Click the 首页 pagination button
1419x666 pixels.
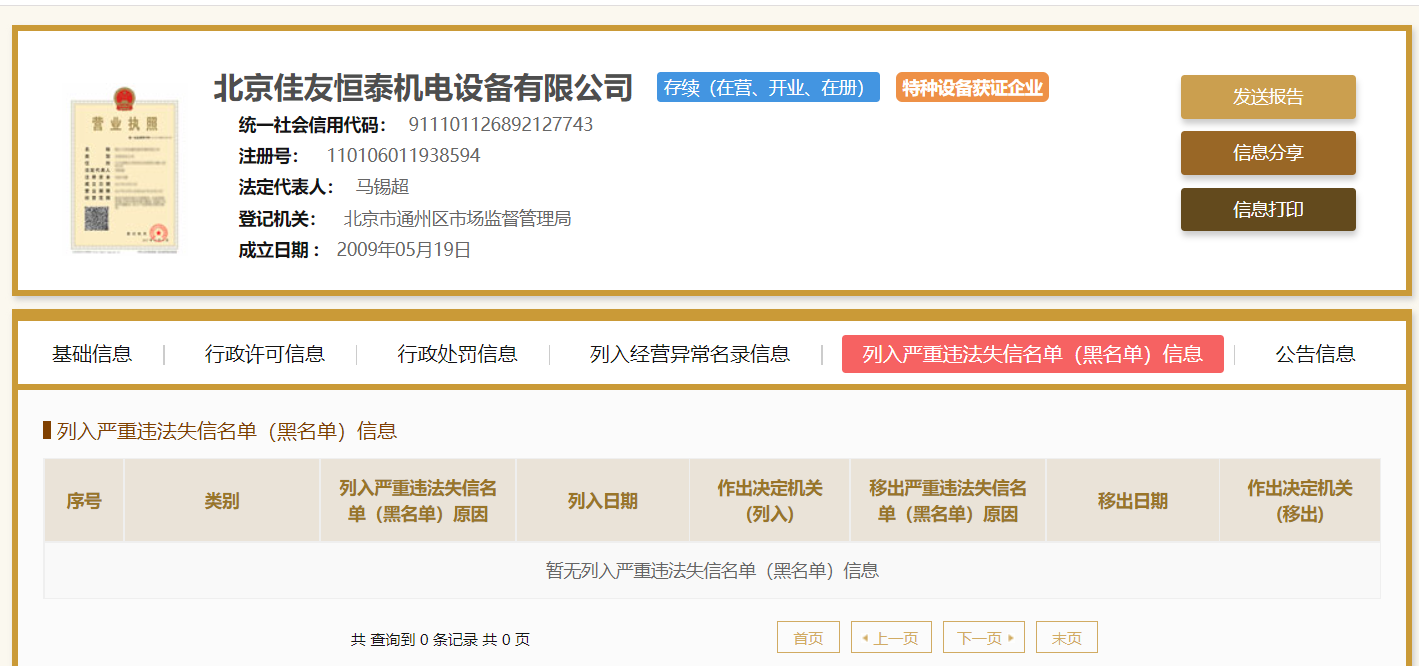pyautogui.click(x=808, y=638)
